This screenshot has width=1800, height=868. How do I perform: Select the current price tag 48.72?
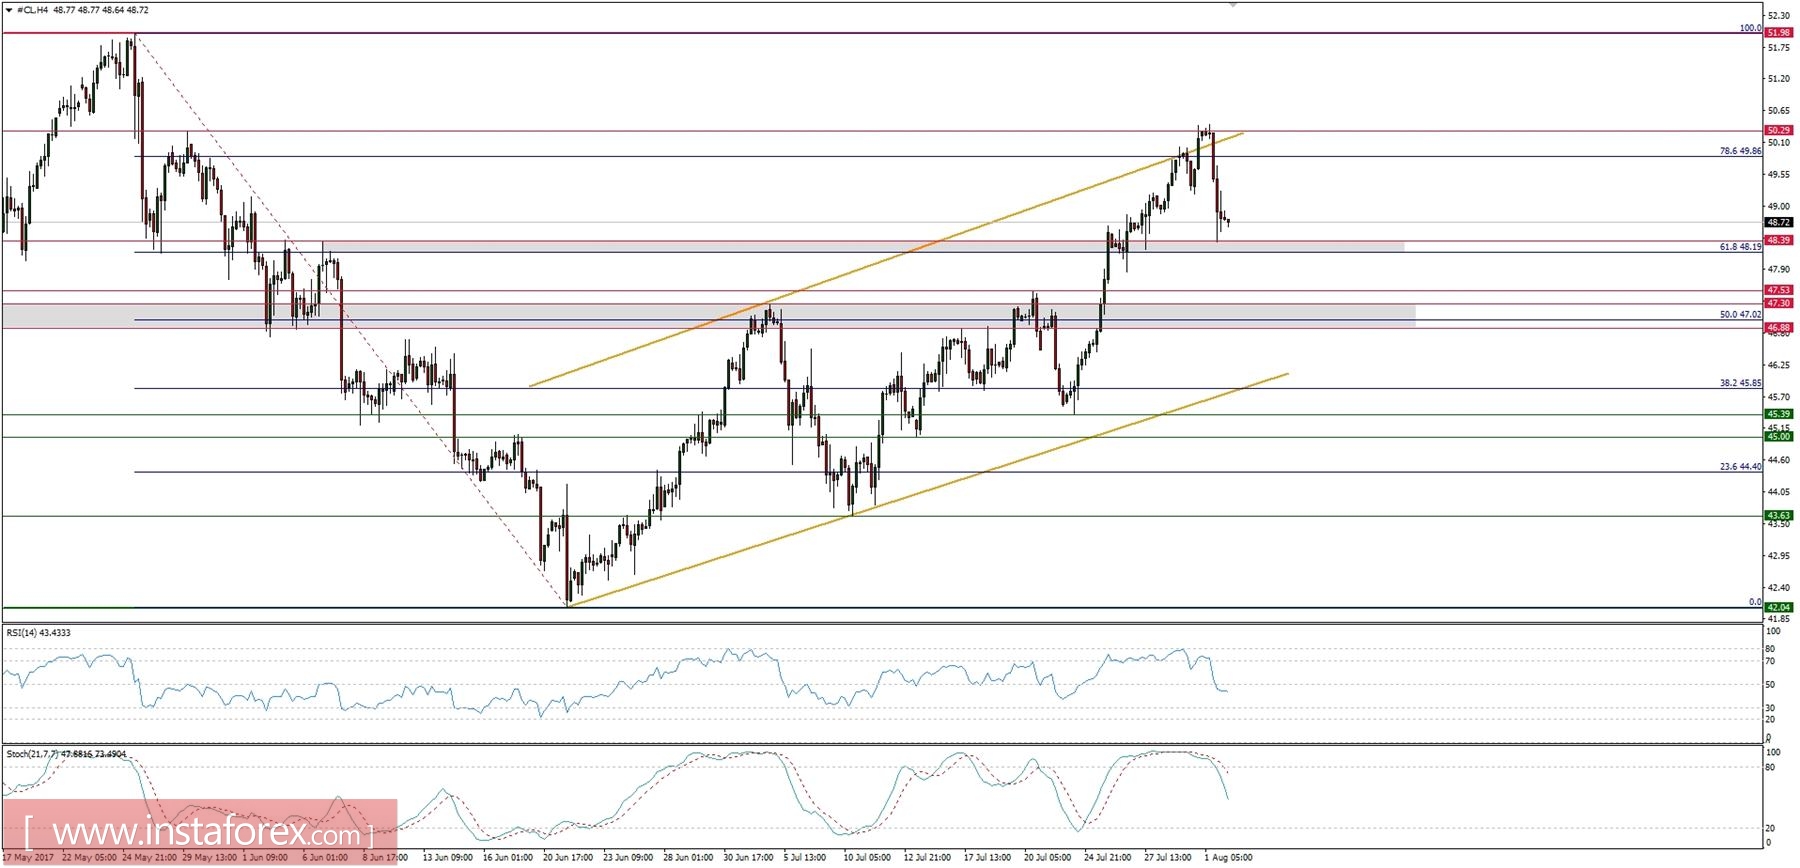pyautogui.click(x=1779, y=222)
